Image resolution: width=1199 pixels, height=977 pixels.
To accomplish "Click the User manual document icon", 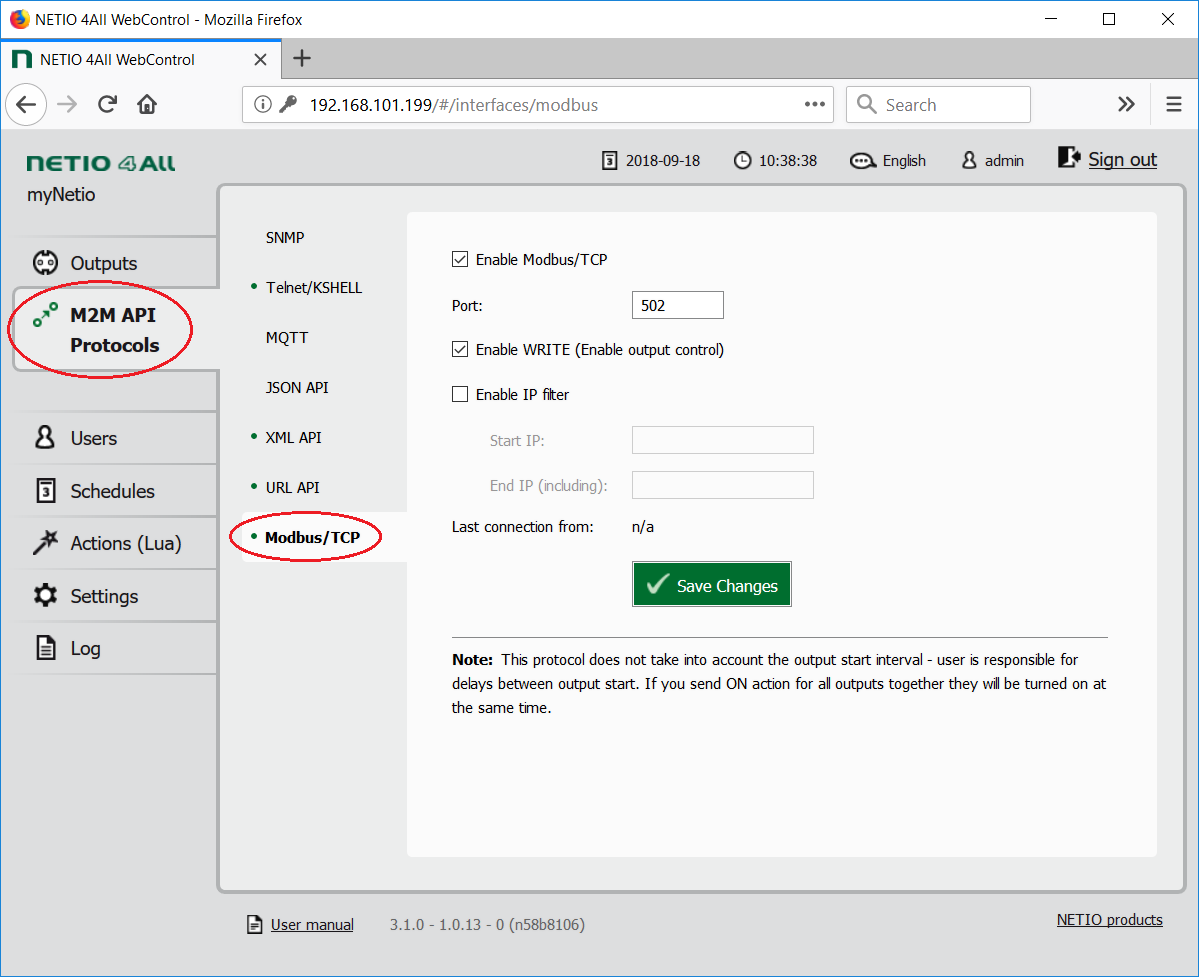I will point(255,924).
